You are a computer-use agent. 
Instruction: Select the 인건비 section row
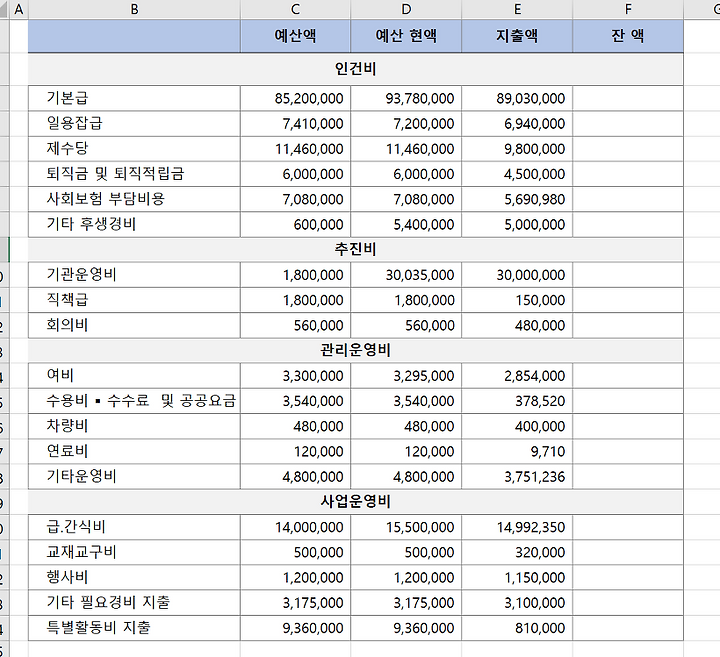[x=356, y=69]
